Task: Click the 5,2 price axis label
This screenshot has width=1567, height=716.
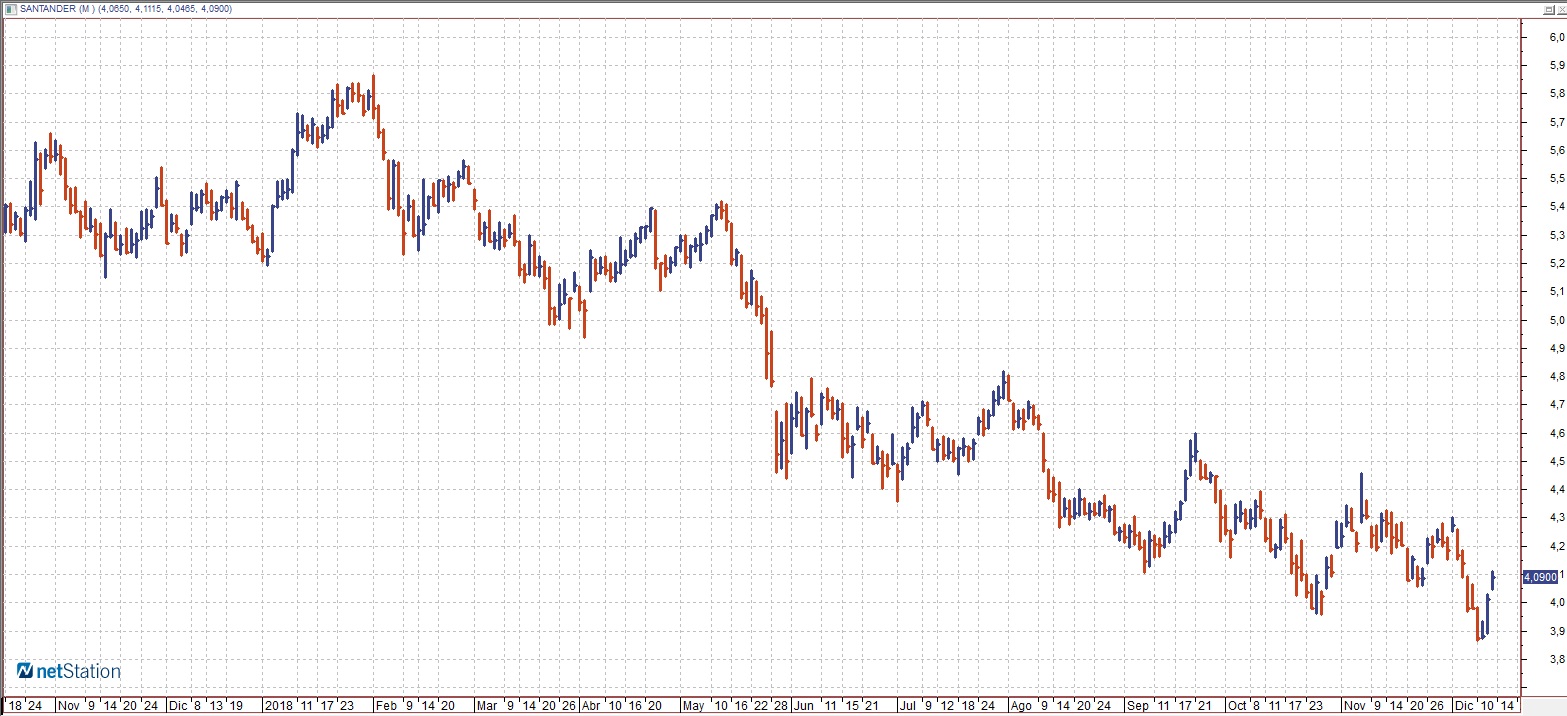Action: tap(1556, 264)
